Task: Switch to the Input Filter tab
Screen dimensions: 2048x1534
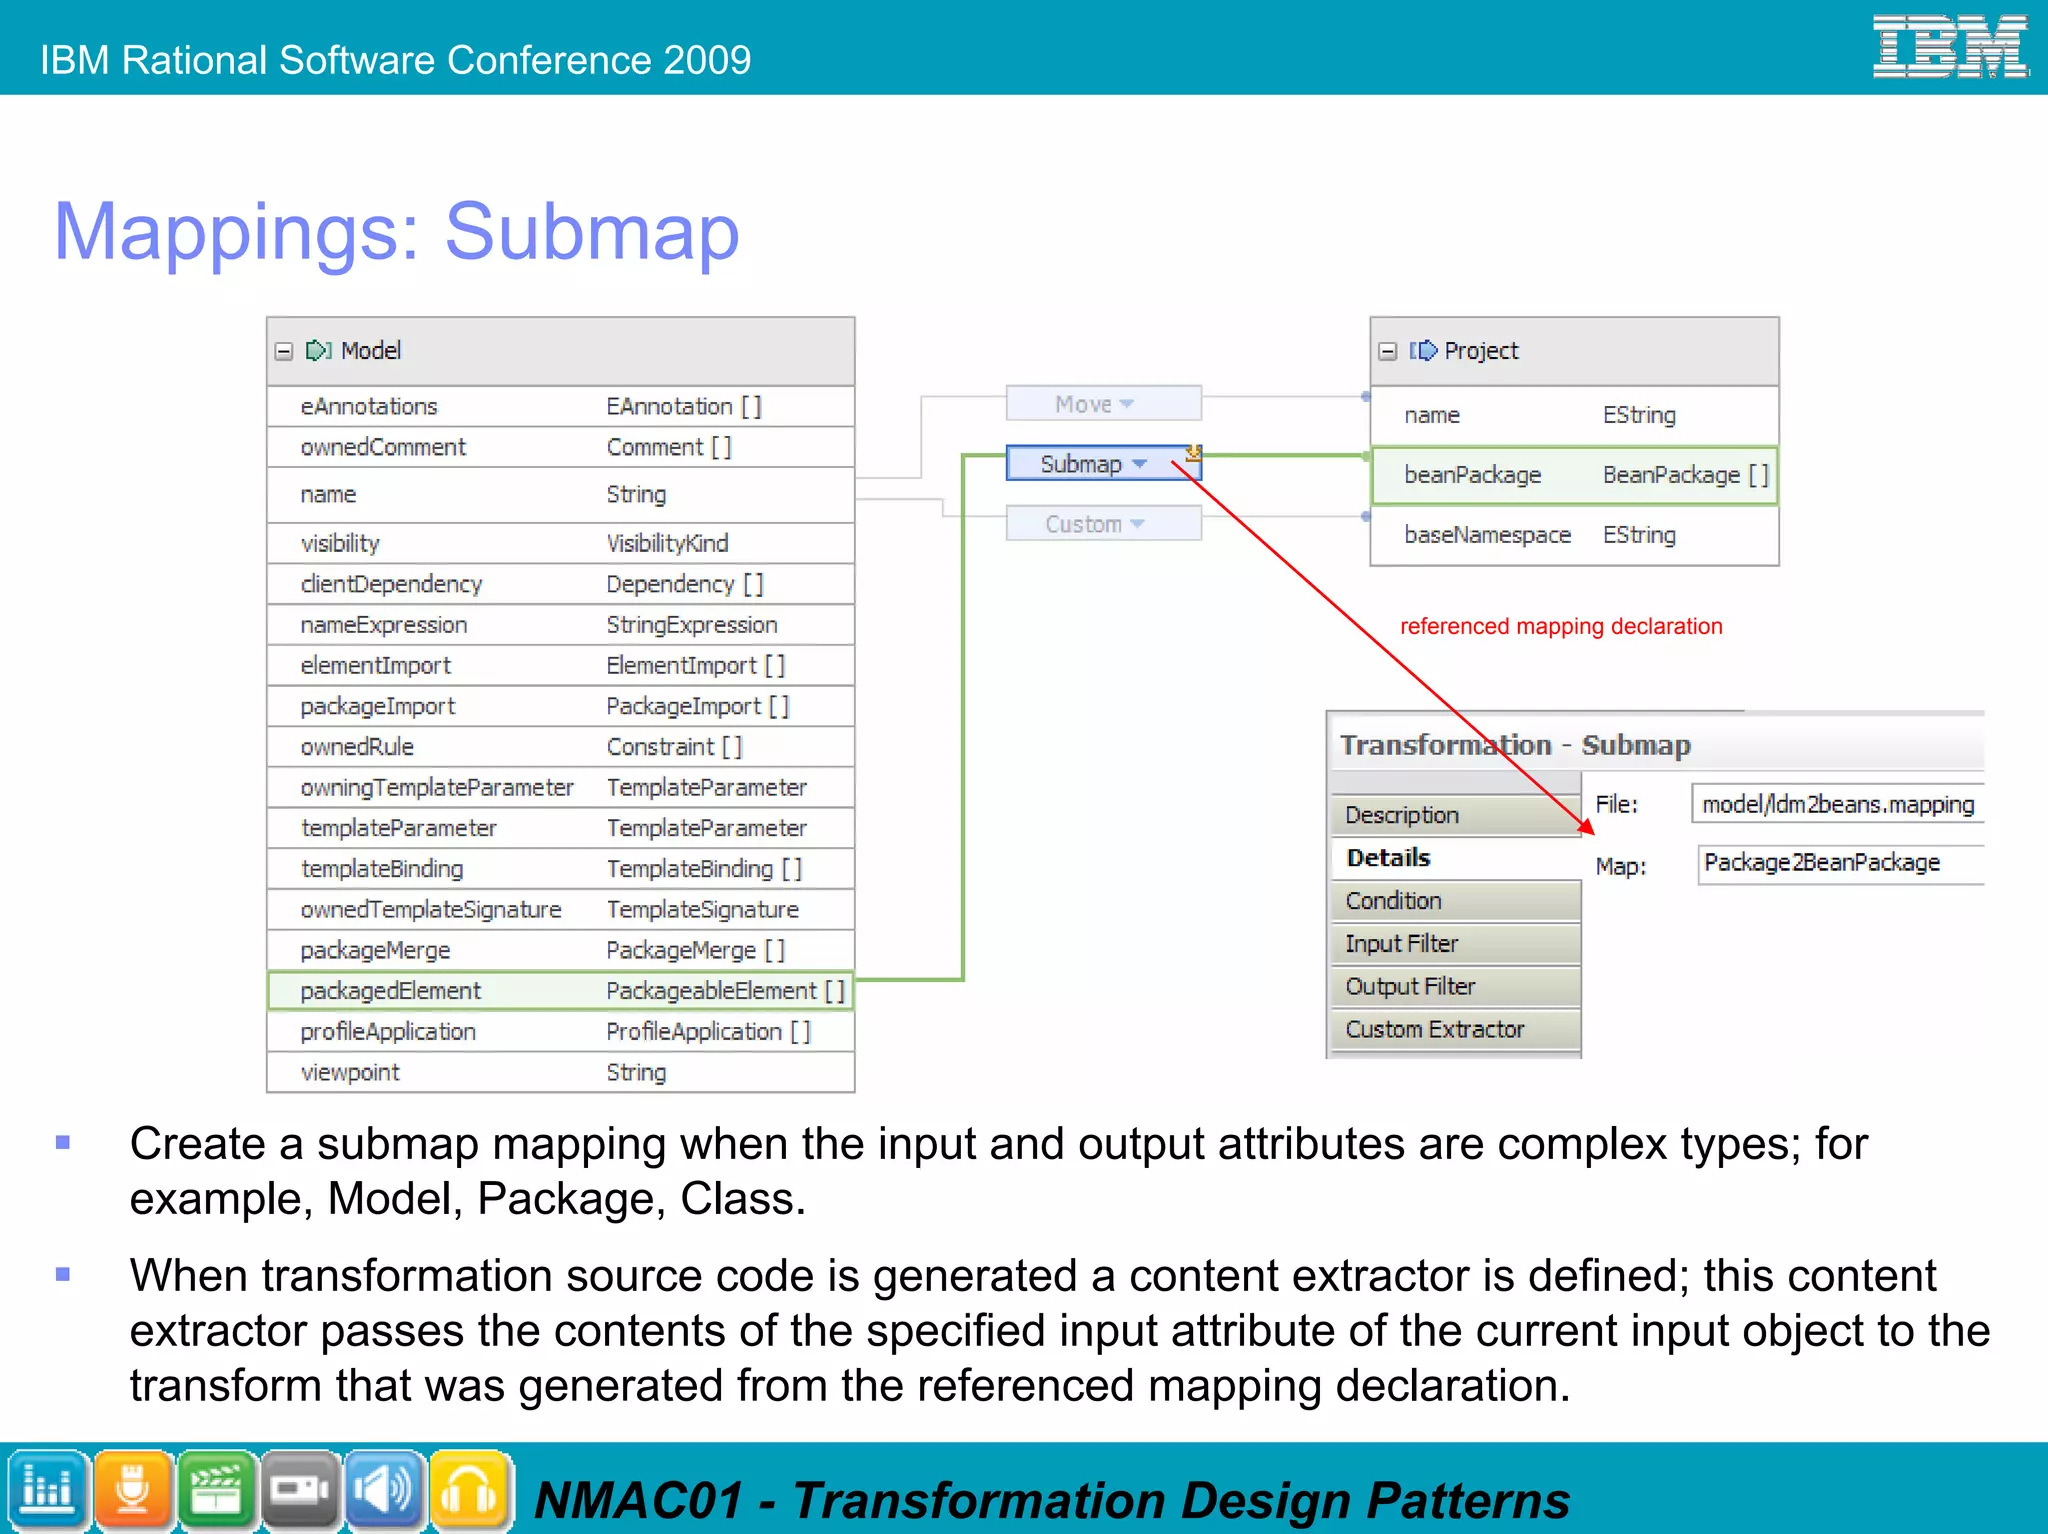Action: [1456, 944]
